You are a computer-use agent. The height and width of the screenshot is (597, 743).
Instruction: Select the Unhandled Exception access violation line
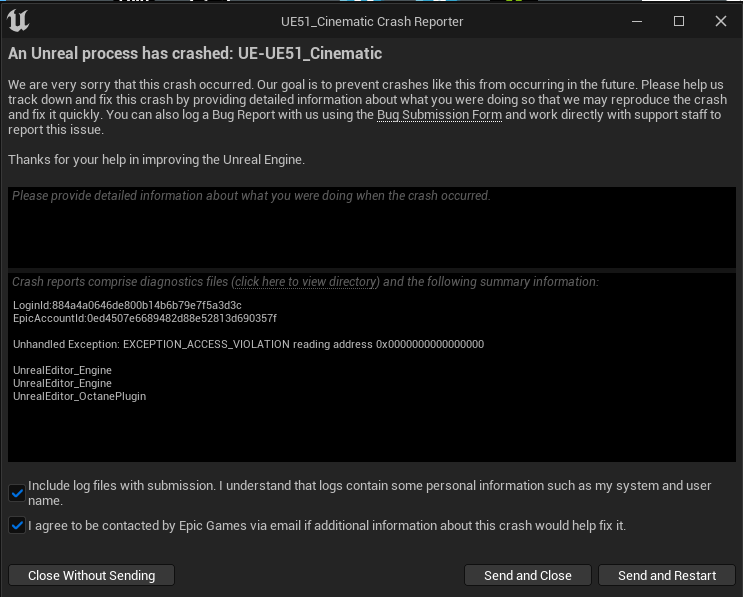pyautogui.click(x=248, y=344)
